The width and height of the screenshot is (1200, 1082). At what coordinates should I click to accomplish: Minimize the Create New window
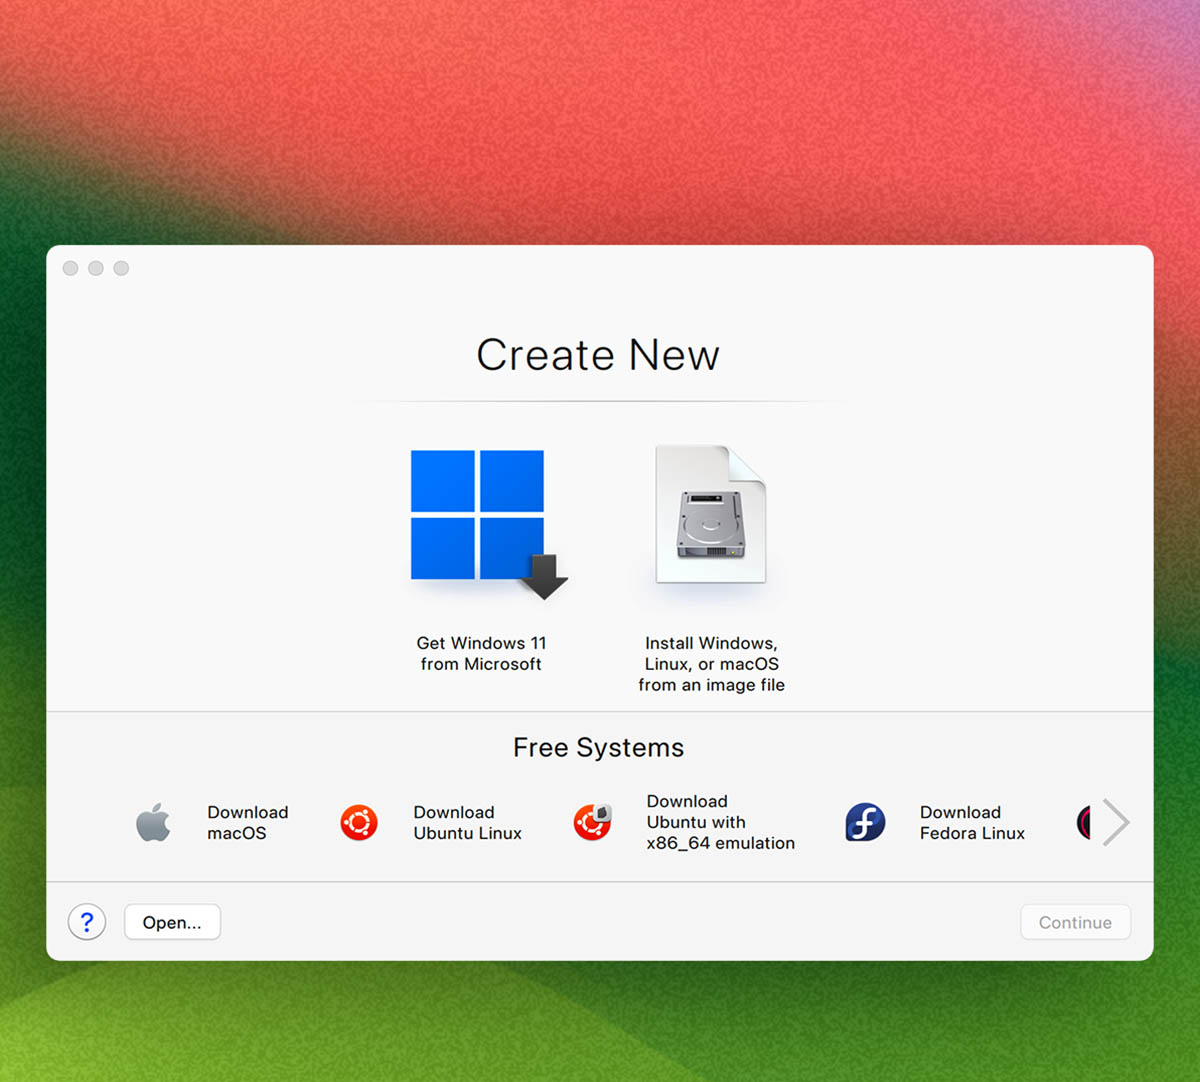point(96,268)
